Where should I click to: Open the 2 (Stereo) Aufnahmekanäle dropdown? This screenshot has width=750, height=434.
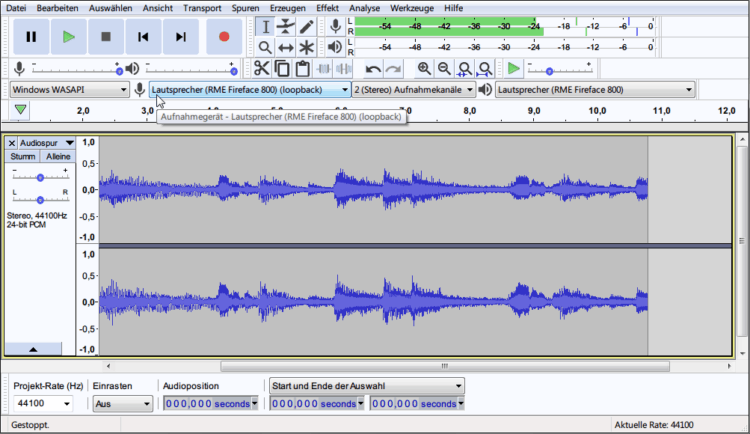pyautogui.click(x=414, y=89)
